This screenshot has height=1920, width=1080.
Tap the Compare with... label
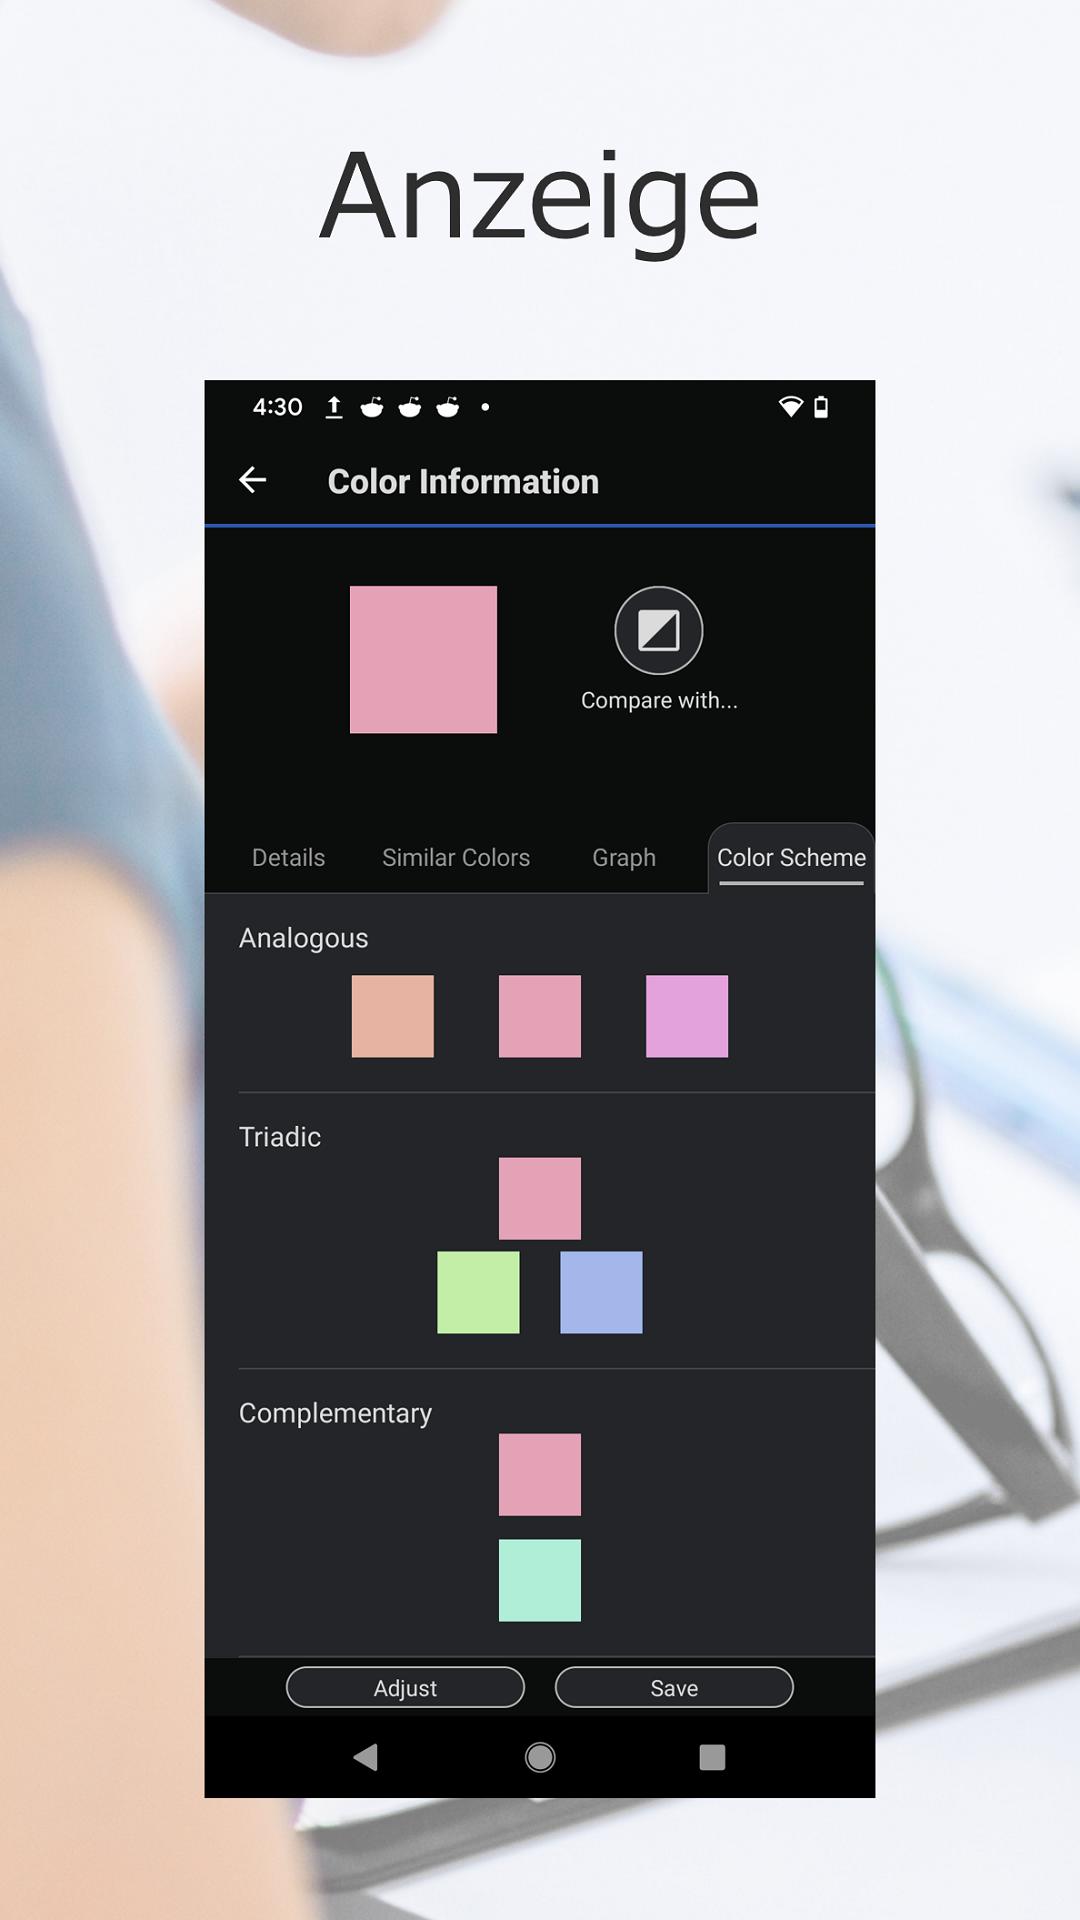coord(659,700)
